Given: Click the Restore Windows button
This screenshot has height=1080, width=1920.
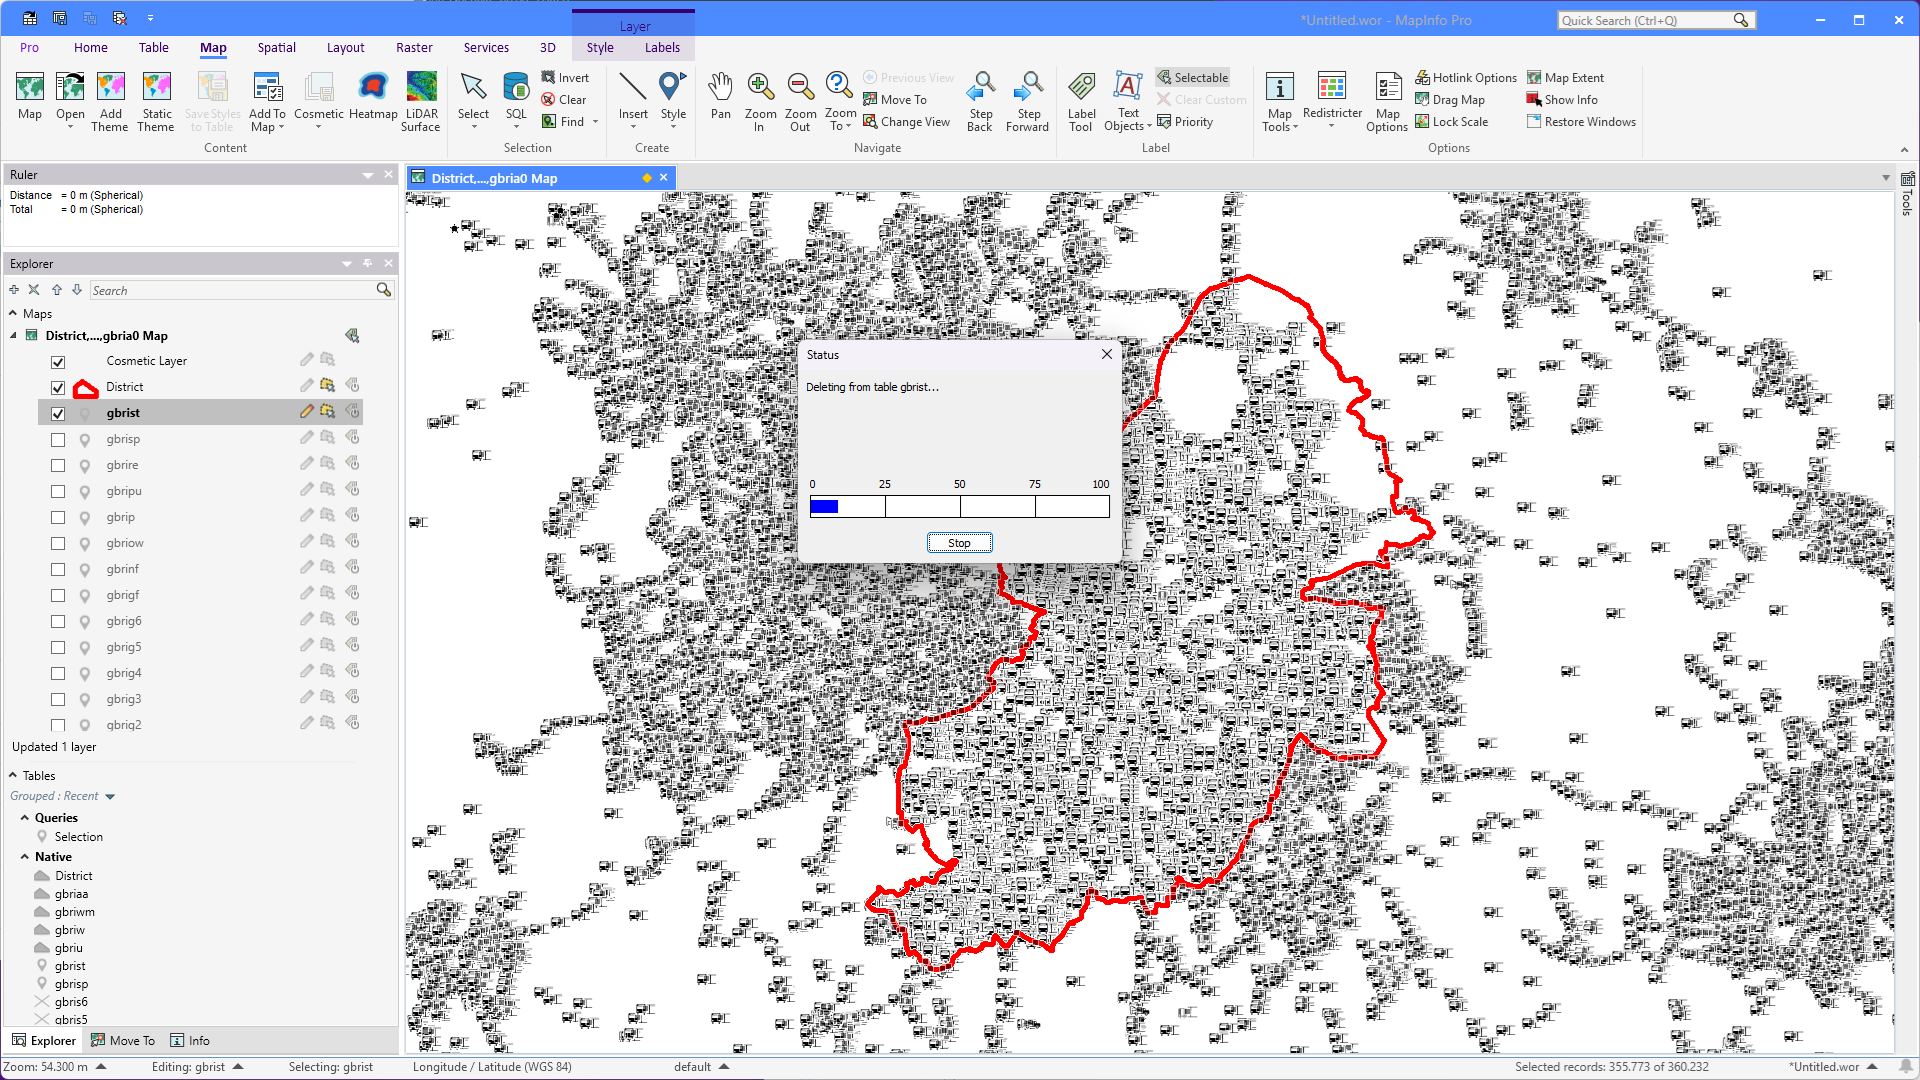Looking at the screenshot, I should (1581, 122).
